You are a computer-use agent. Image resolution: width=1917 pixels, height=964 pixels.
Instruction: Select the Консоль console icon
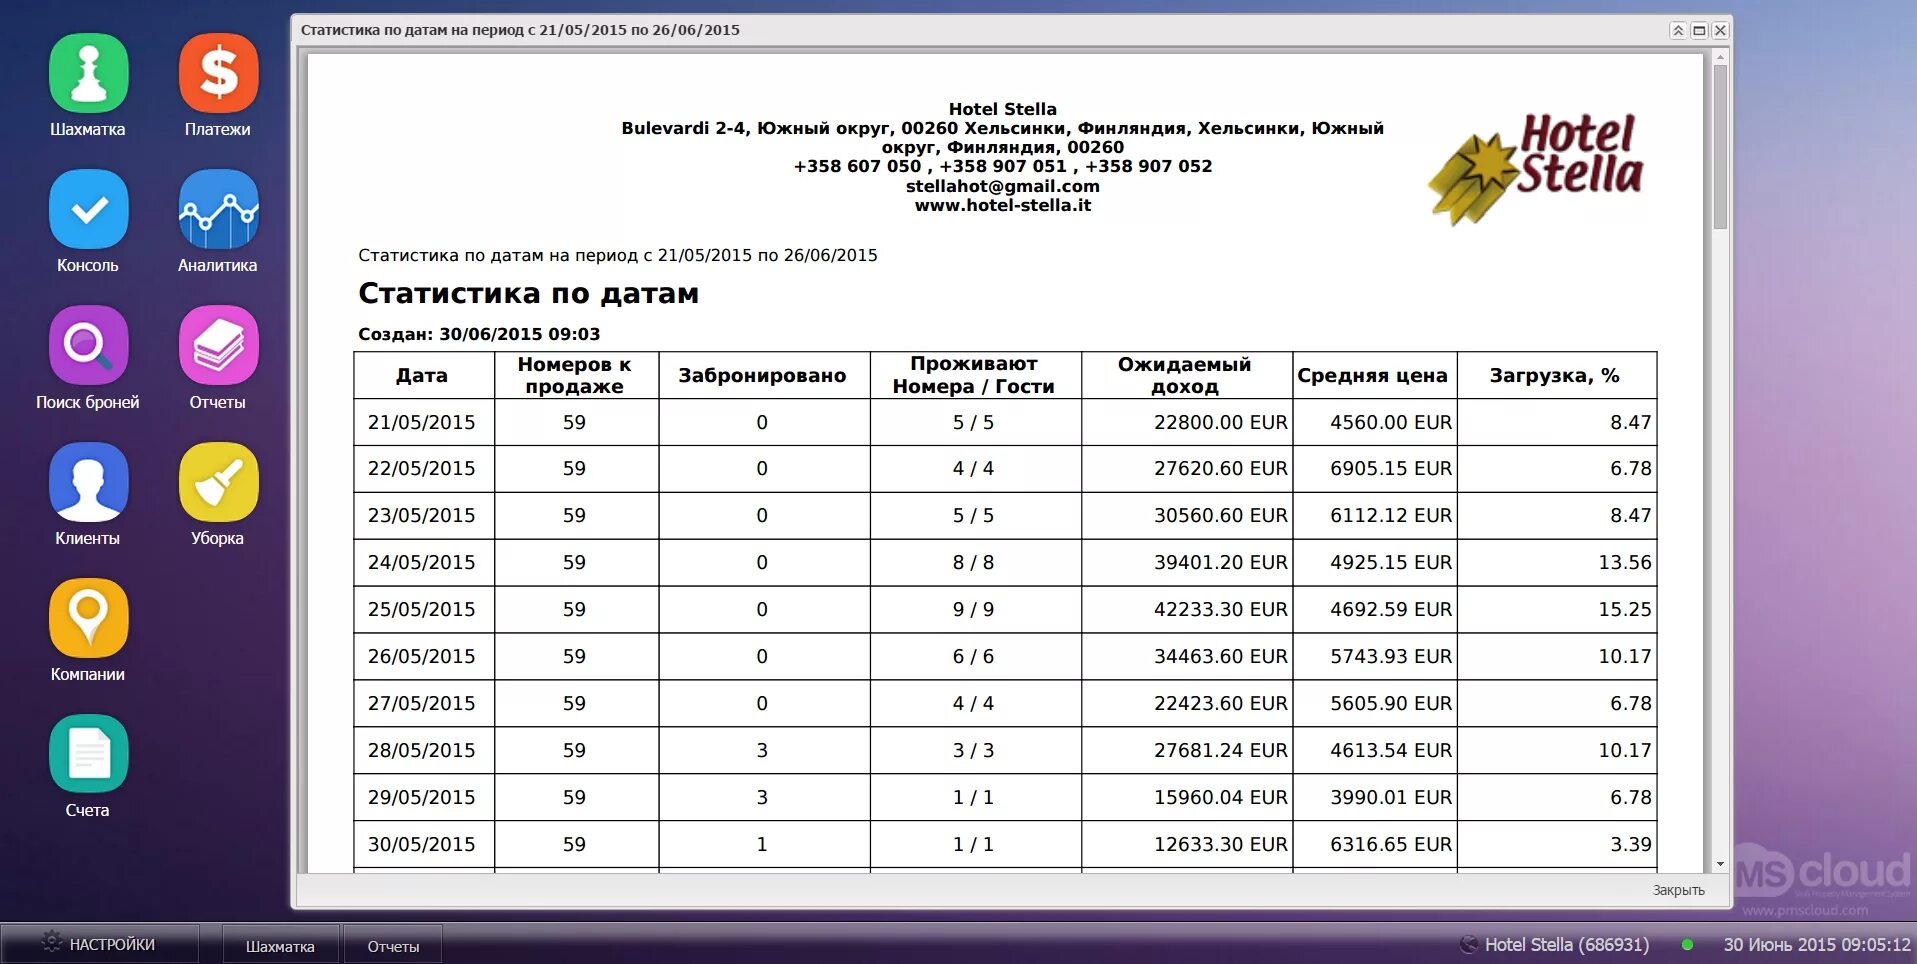[88, 210]
